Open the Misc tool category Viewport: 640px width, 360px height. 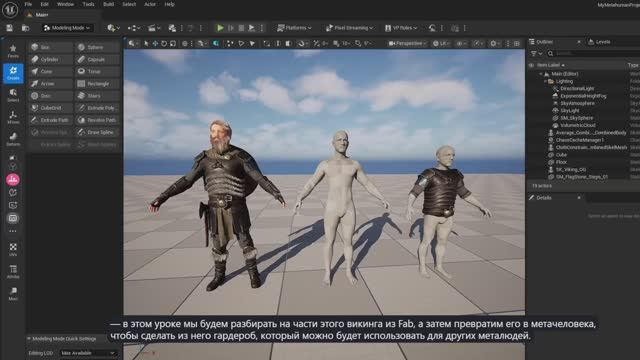coord(13,294)
